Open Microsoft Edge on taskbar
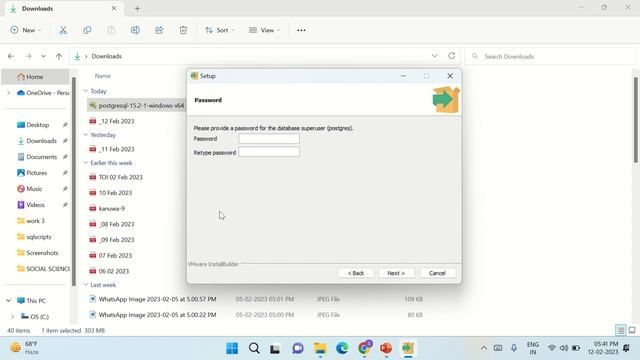 point(342,348)
